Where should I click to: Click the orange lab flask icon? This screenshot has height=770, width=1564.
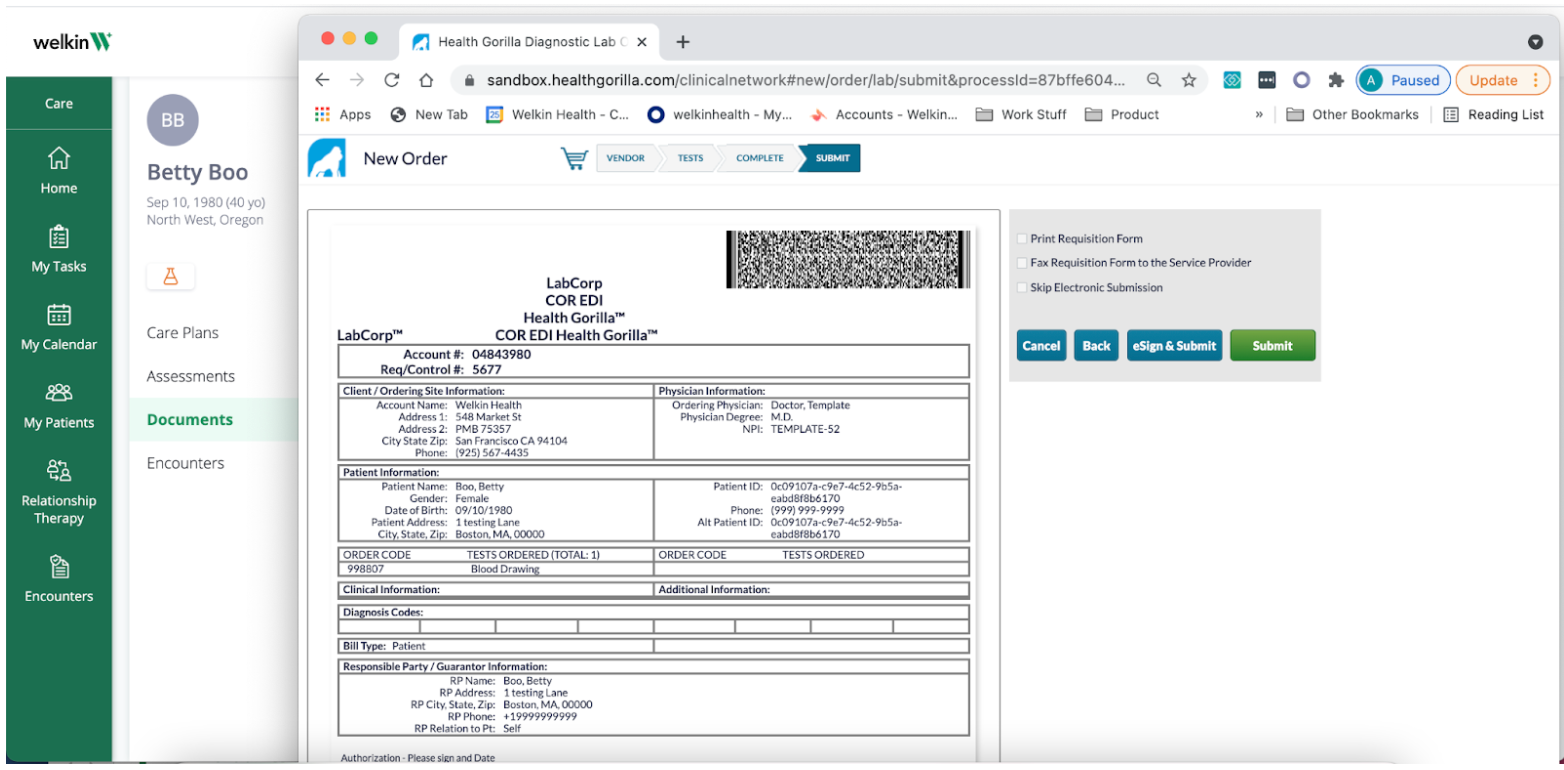click(x=170, y=277)
